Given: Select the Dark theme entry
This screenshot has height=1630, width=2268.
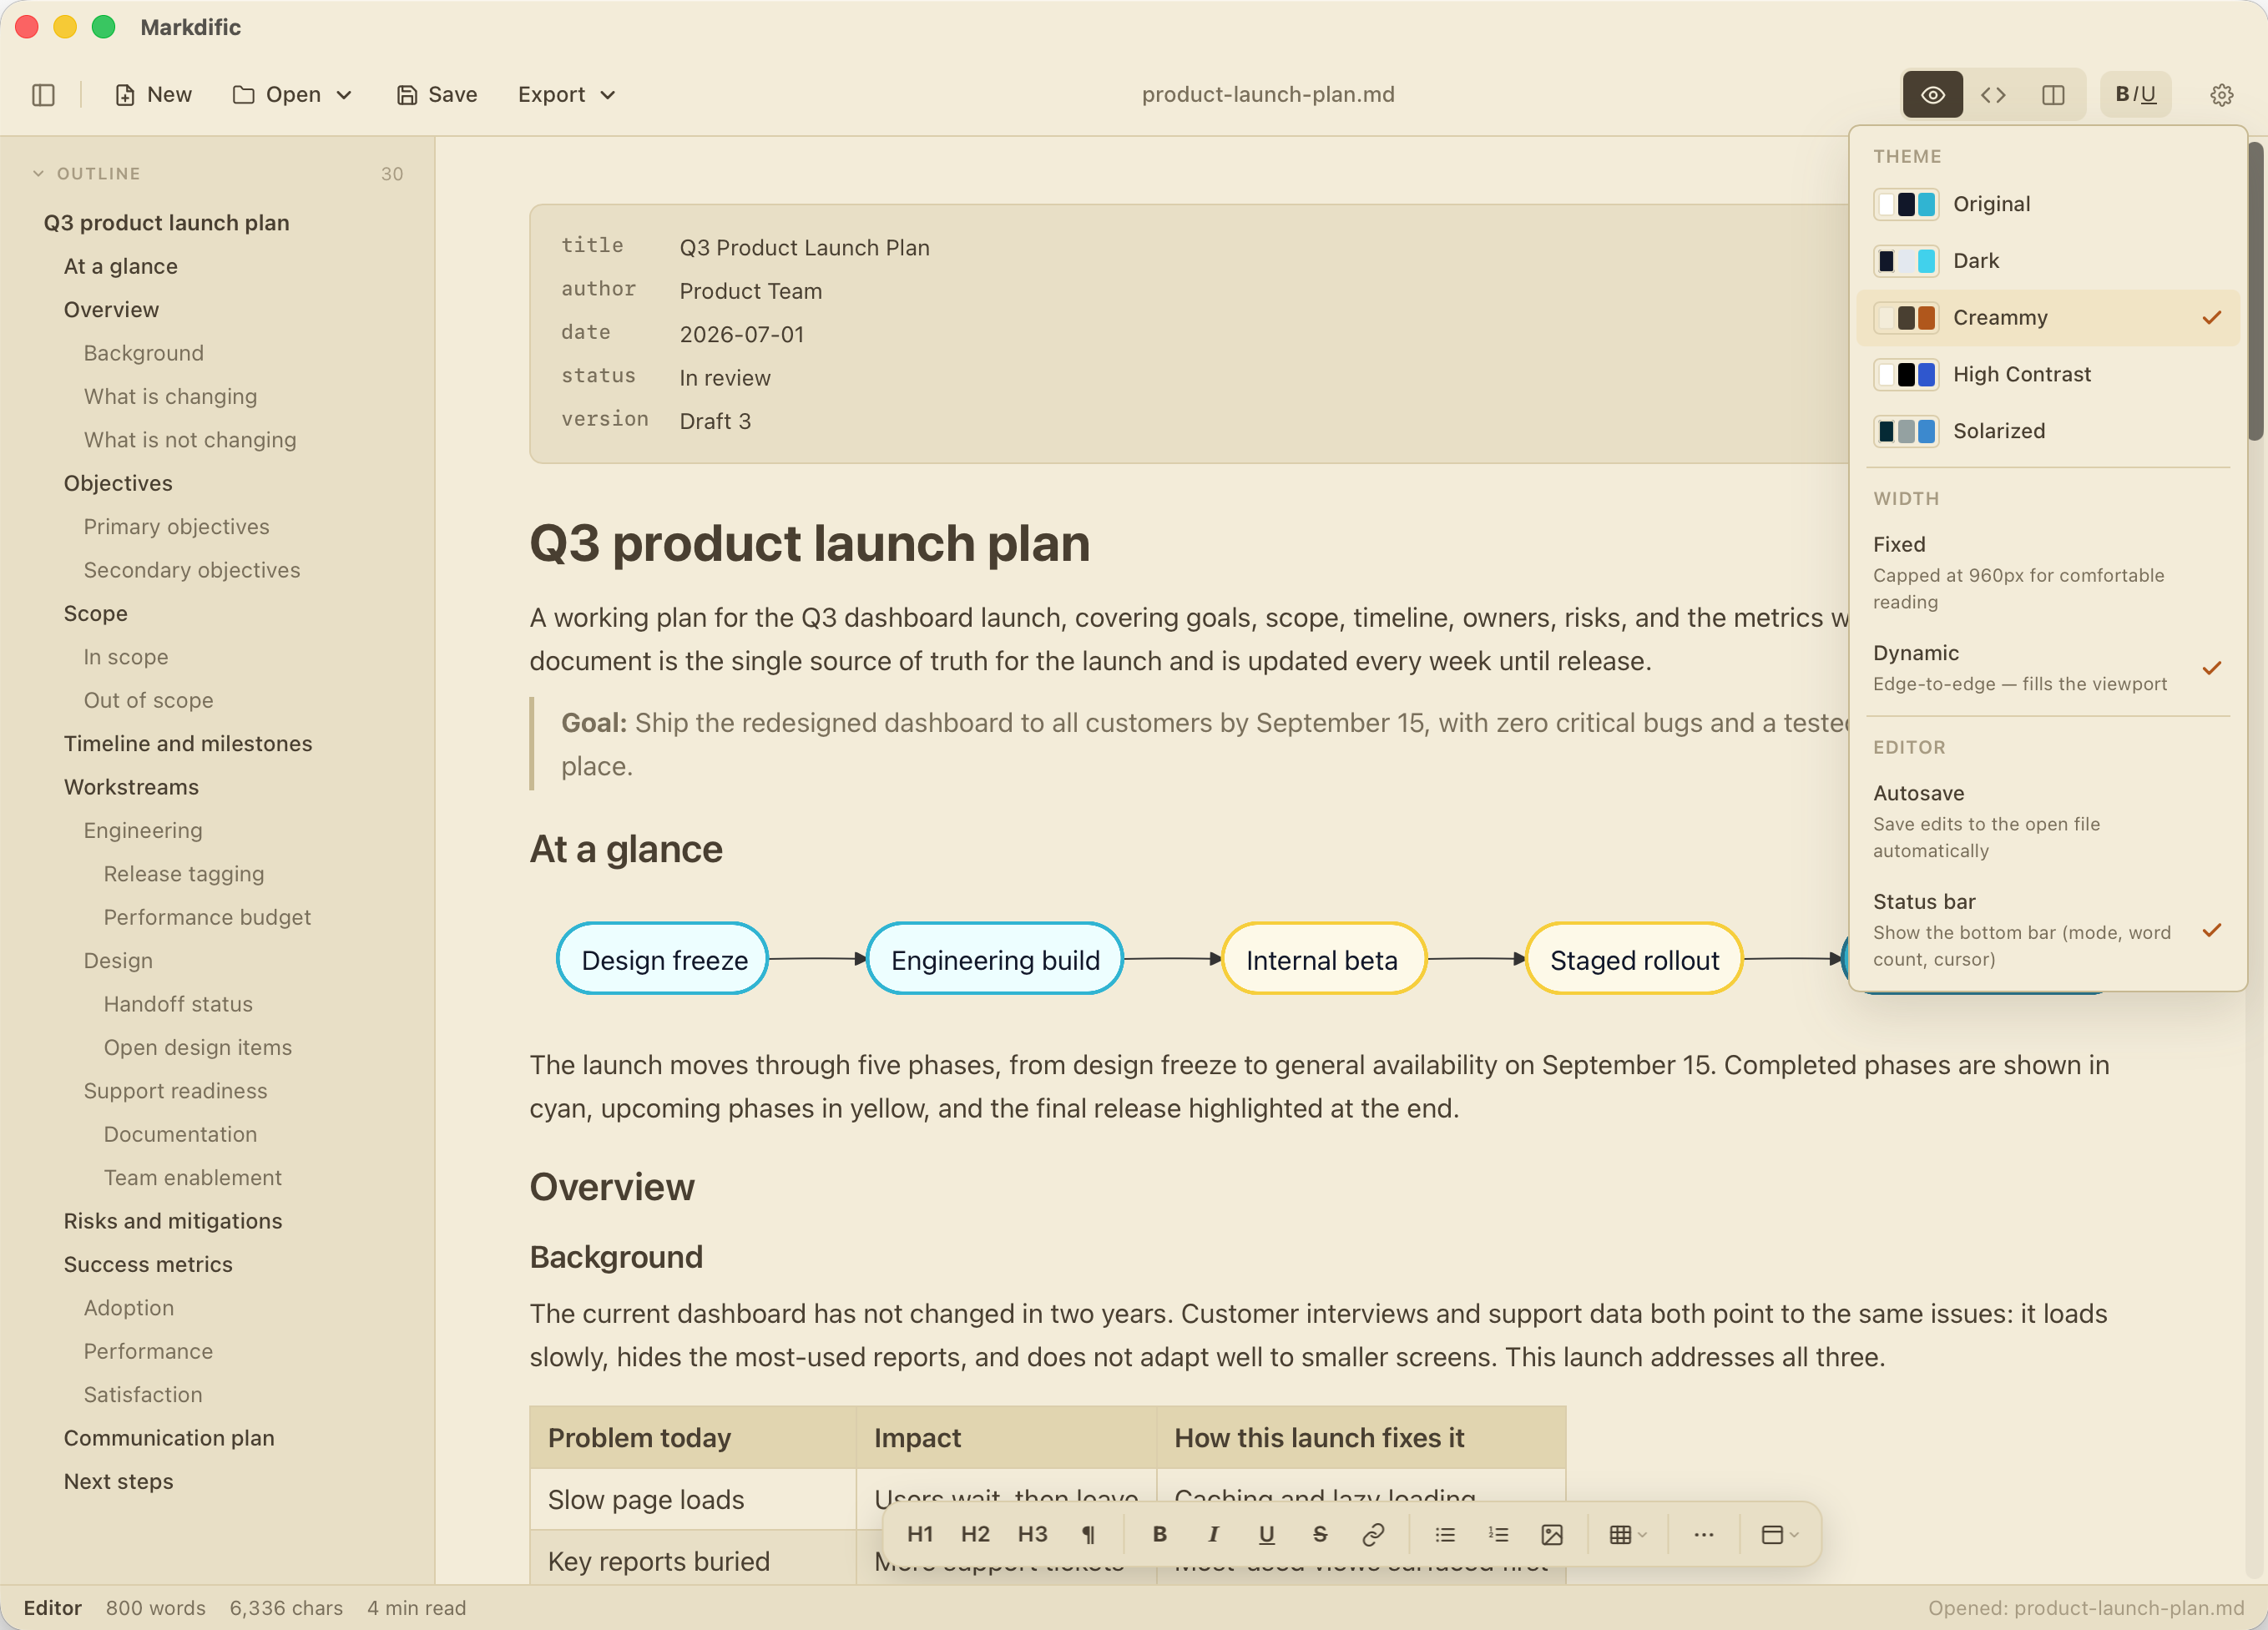Looking at the screenshot, I should pyautogui.click(x=2046, y=261).
